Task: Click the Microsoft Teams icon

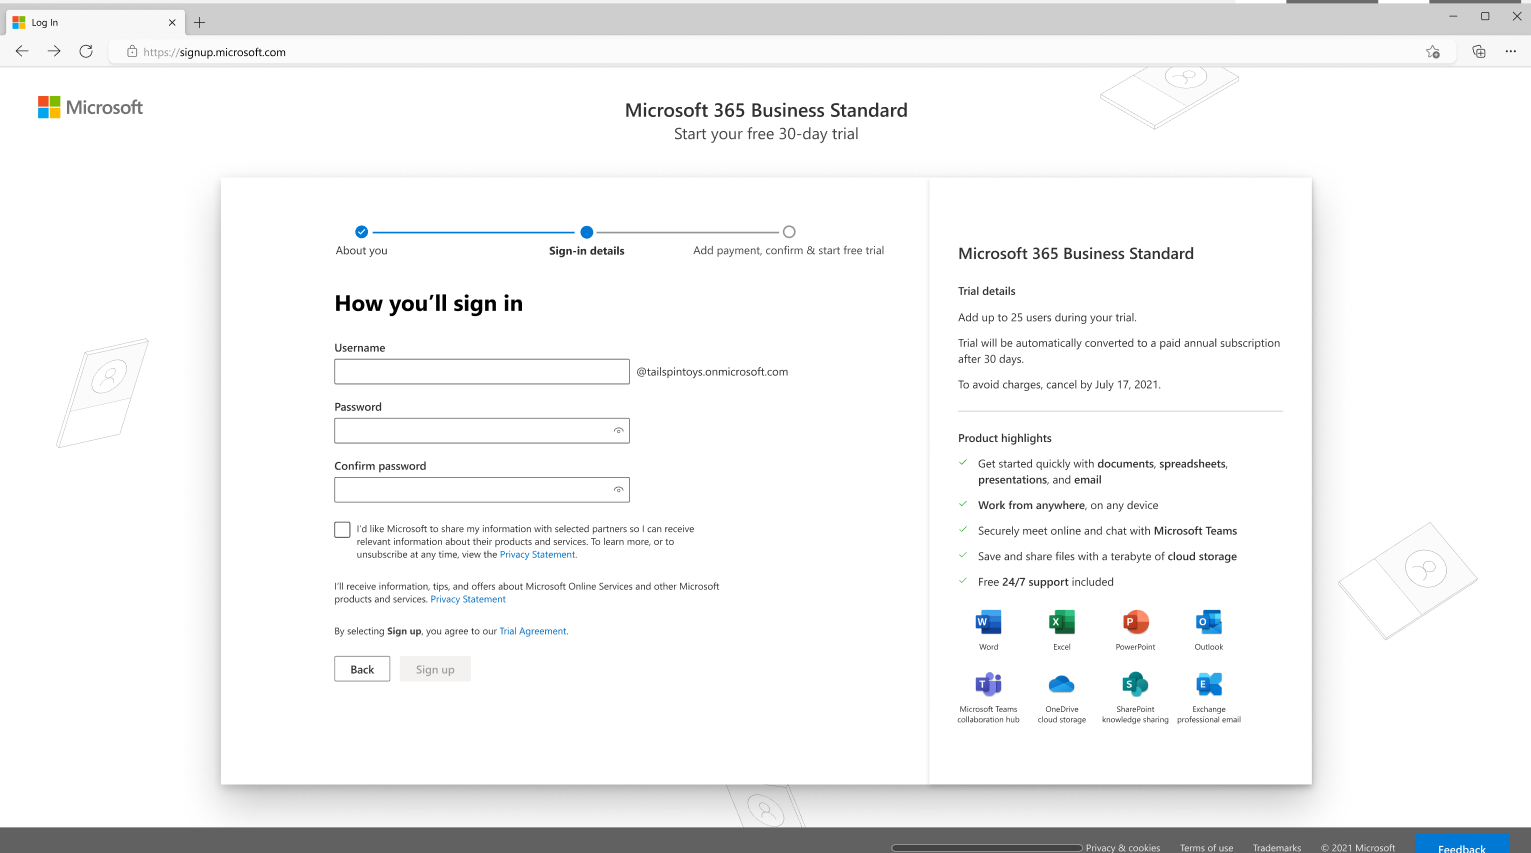Action: (x=988, y=684)
